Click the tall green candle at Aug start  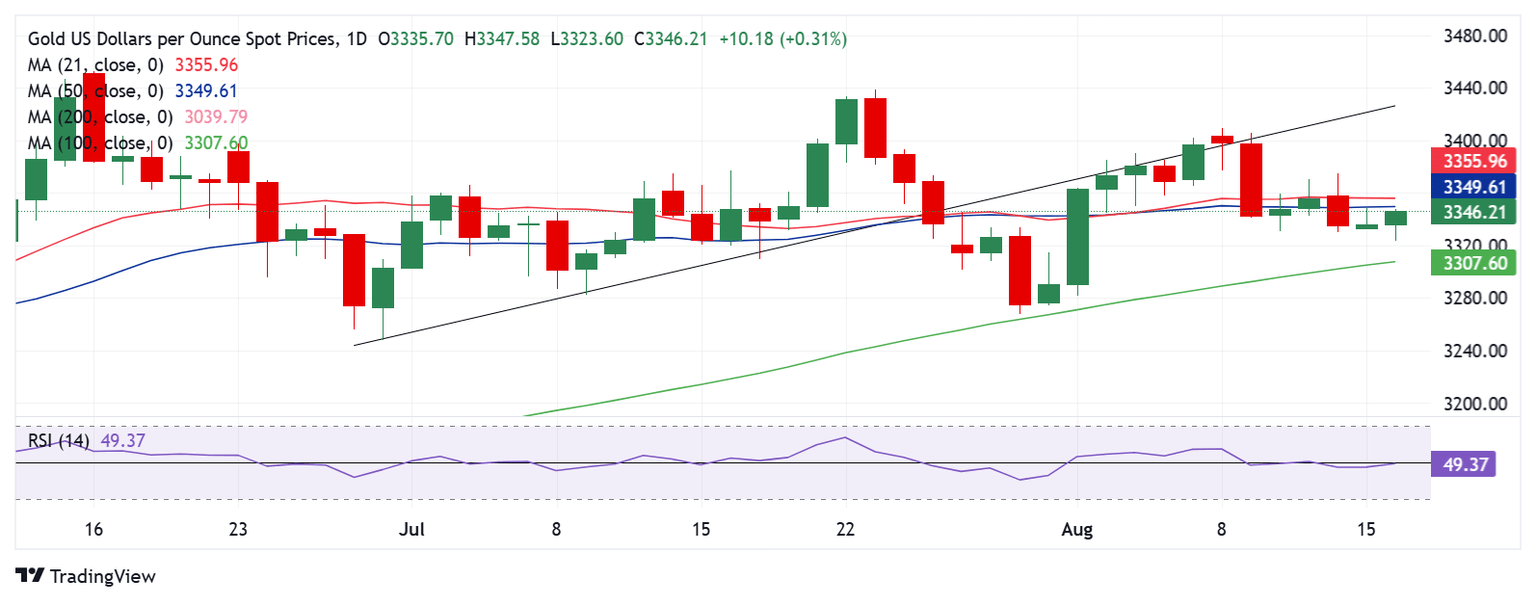(1078, 237)
